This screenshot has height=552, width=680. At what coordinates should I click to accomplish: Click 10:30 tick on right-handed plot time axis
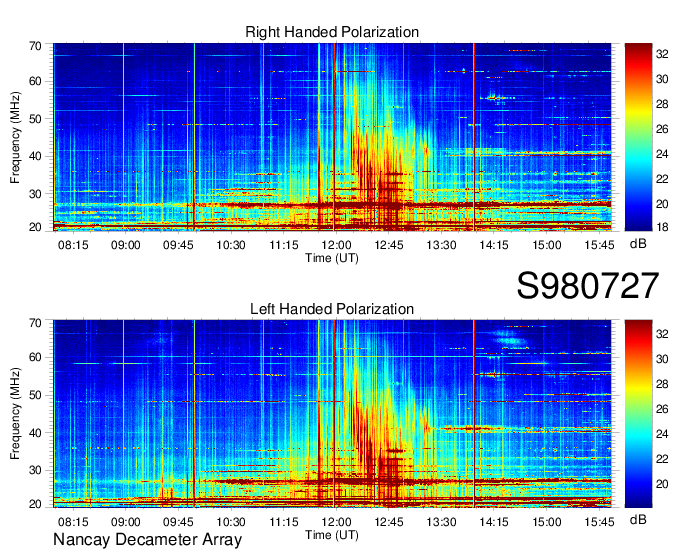[x=231, y=245]
